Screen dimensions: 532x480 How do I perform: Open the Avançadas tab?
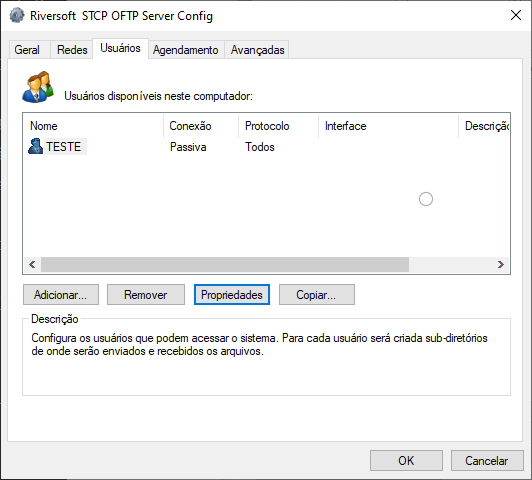258,50
